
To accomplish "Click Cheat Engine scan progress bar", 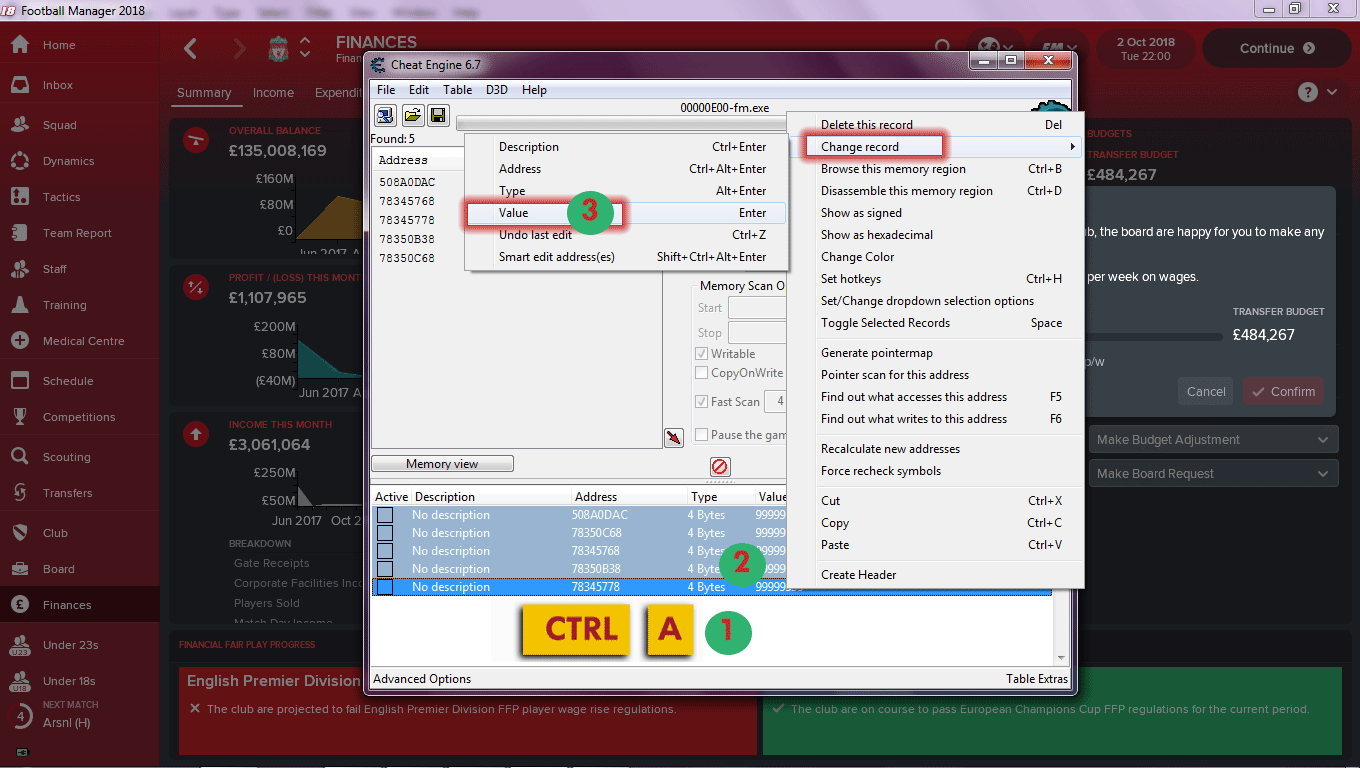I will (620, 123).
